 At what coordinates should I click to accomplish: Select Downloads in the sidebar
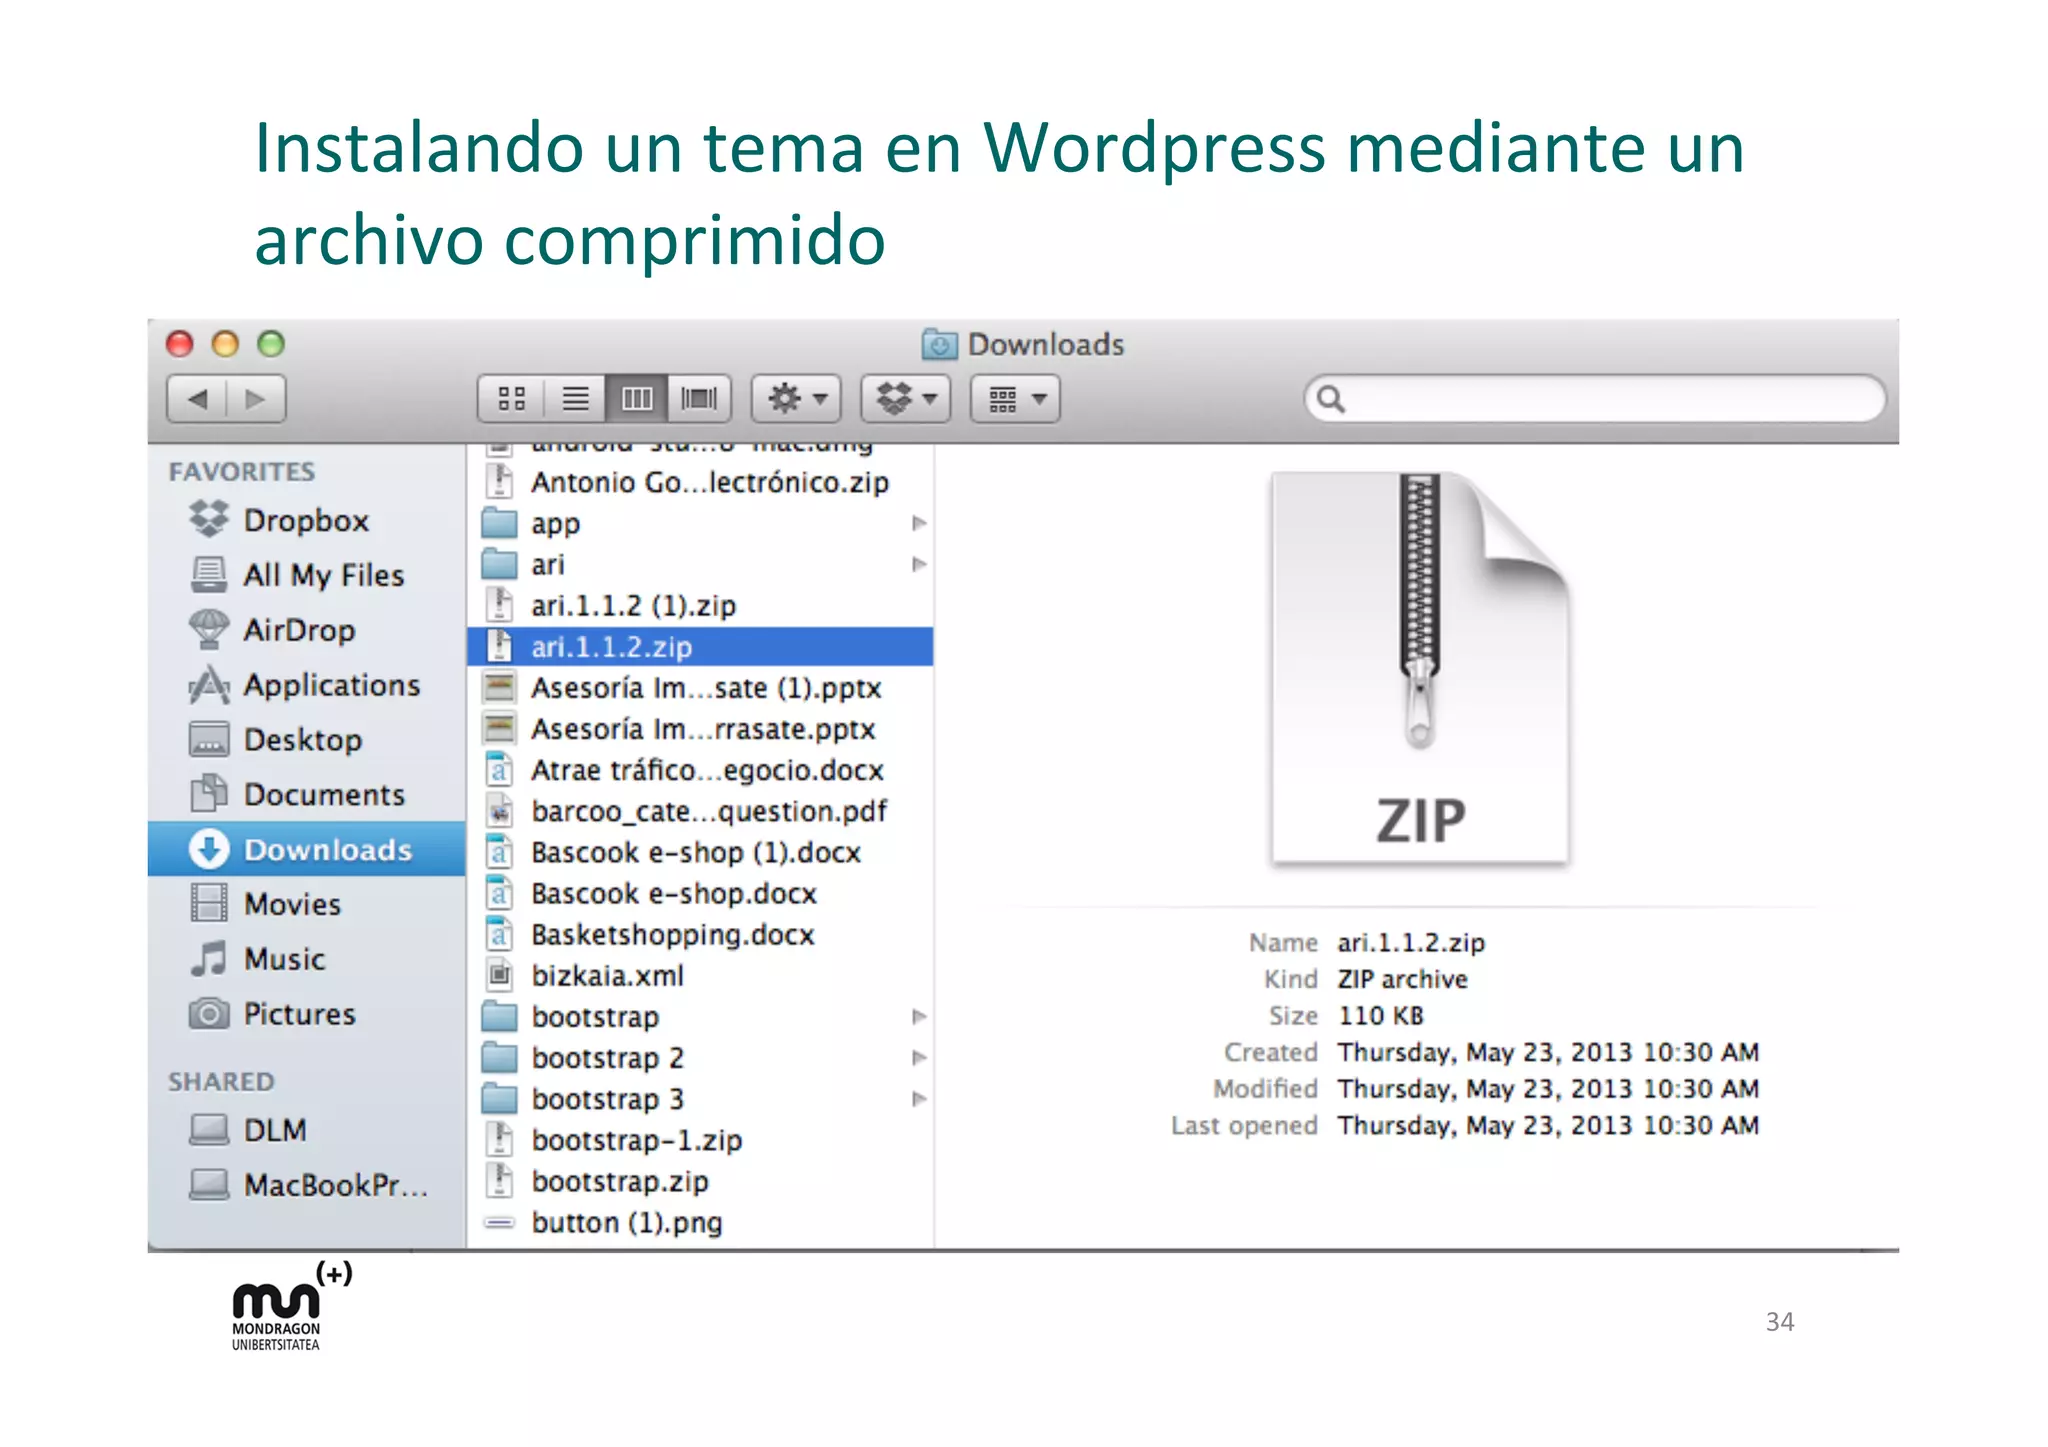pyautogui.click(x=306, y=849)
